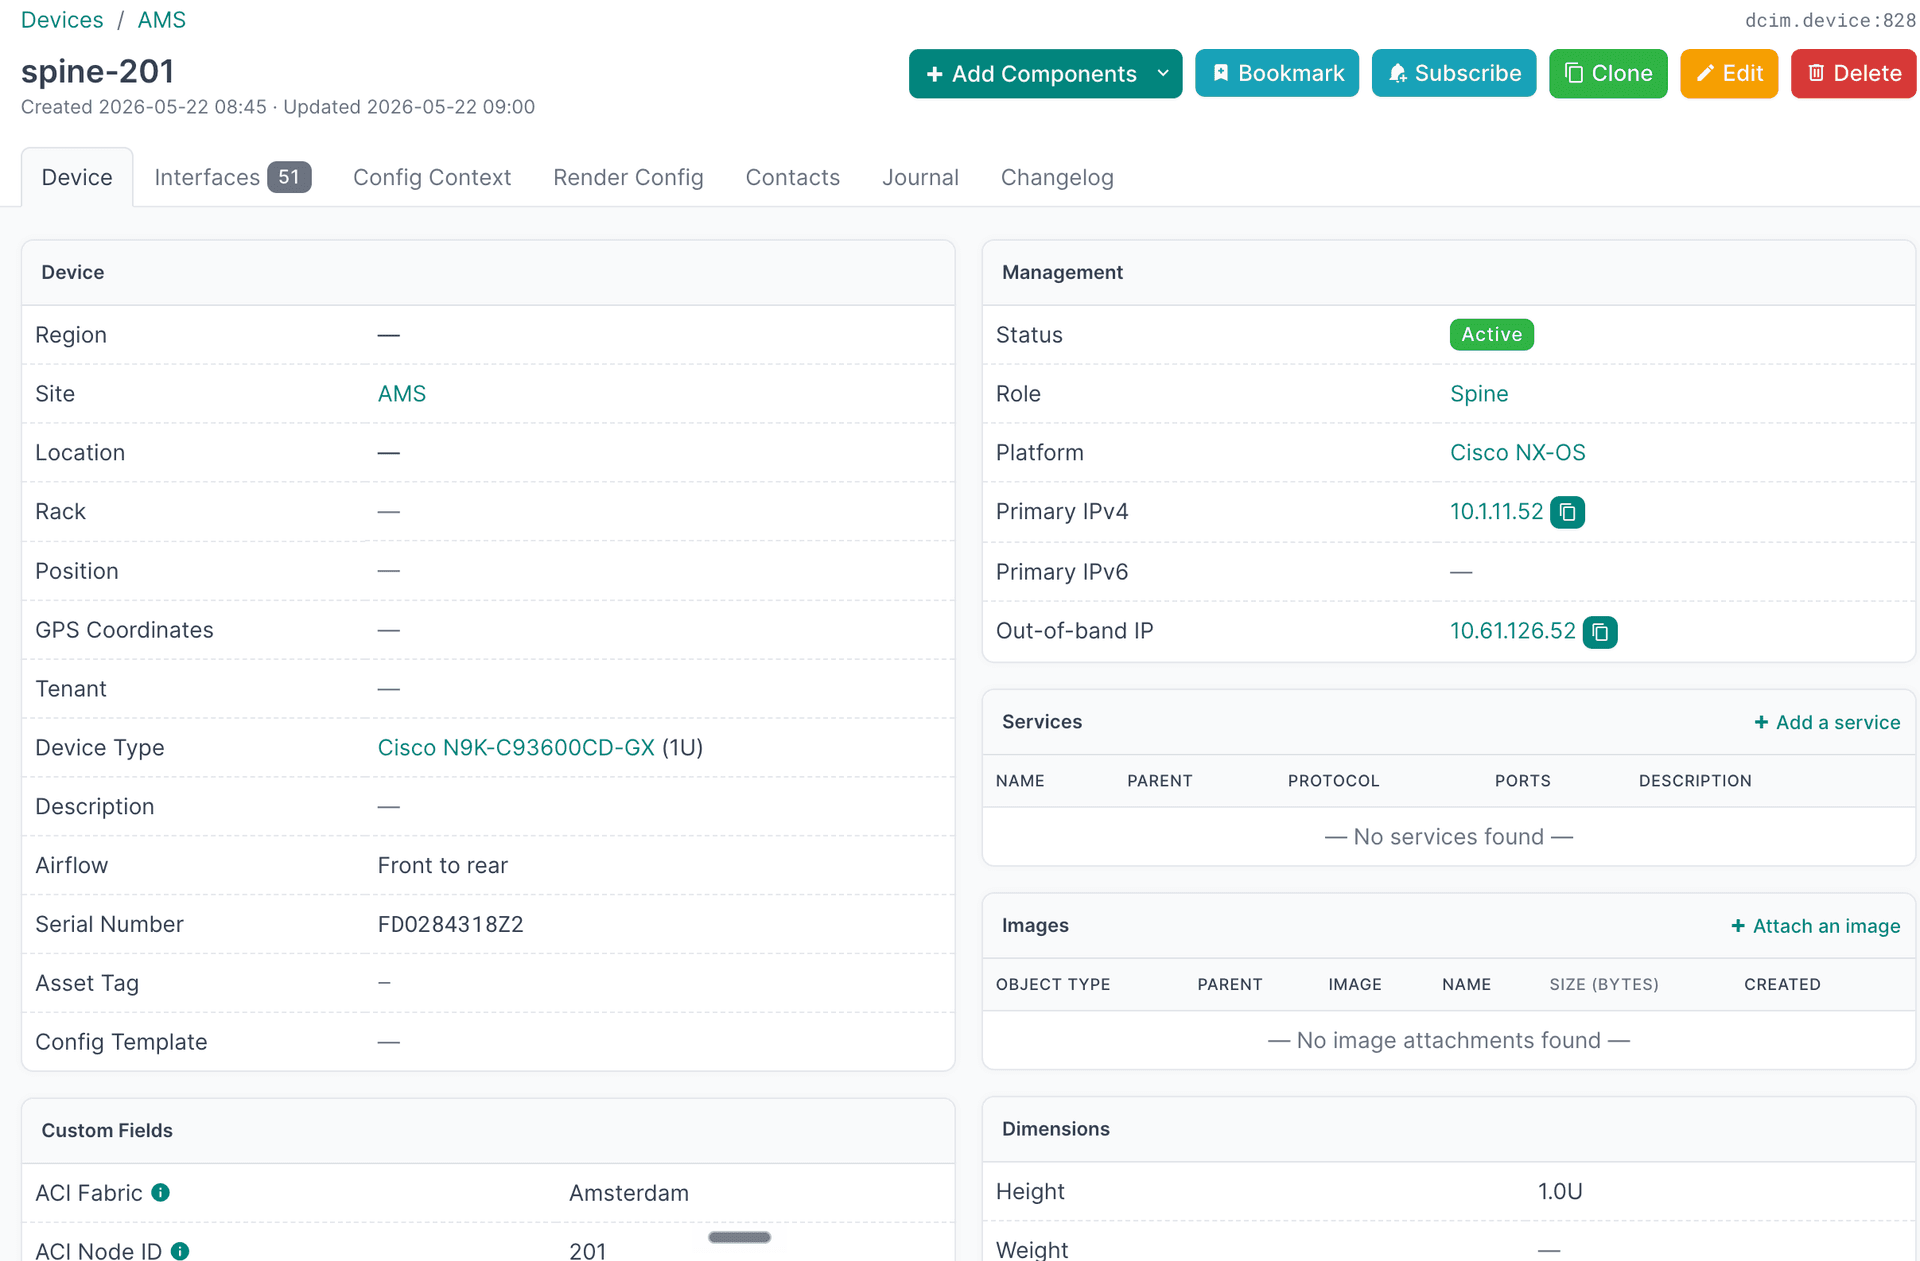Add a service to this device
This screenshot has height=1261, width=1920.
pyautogui.click(x=1827, y=722)
